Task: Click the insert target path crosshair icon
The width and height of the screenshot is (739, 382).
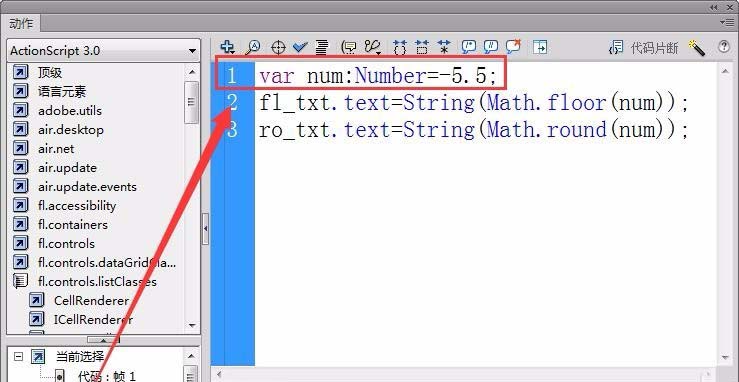Action: pyautogui.click(x=279, y=47)
